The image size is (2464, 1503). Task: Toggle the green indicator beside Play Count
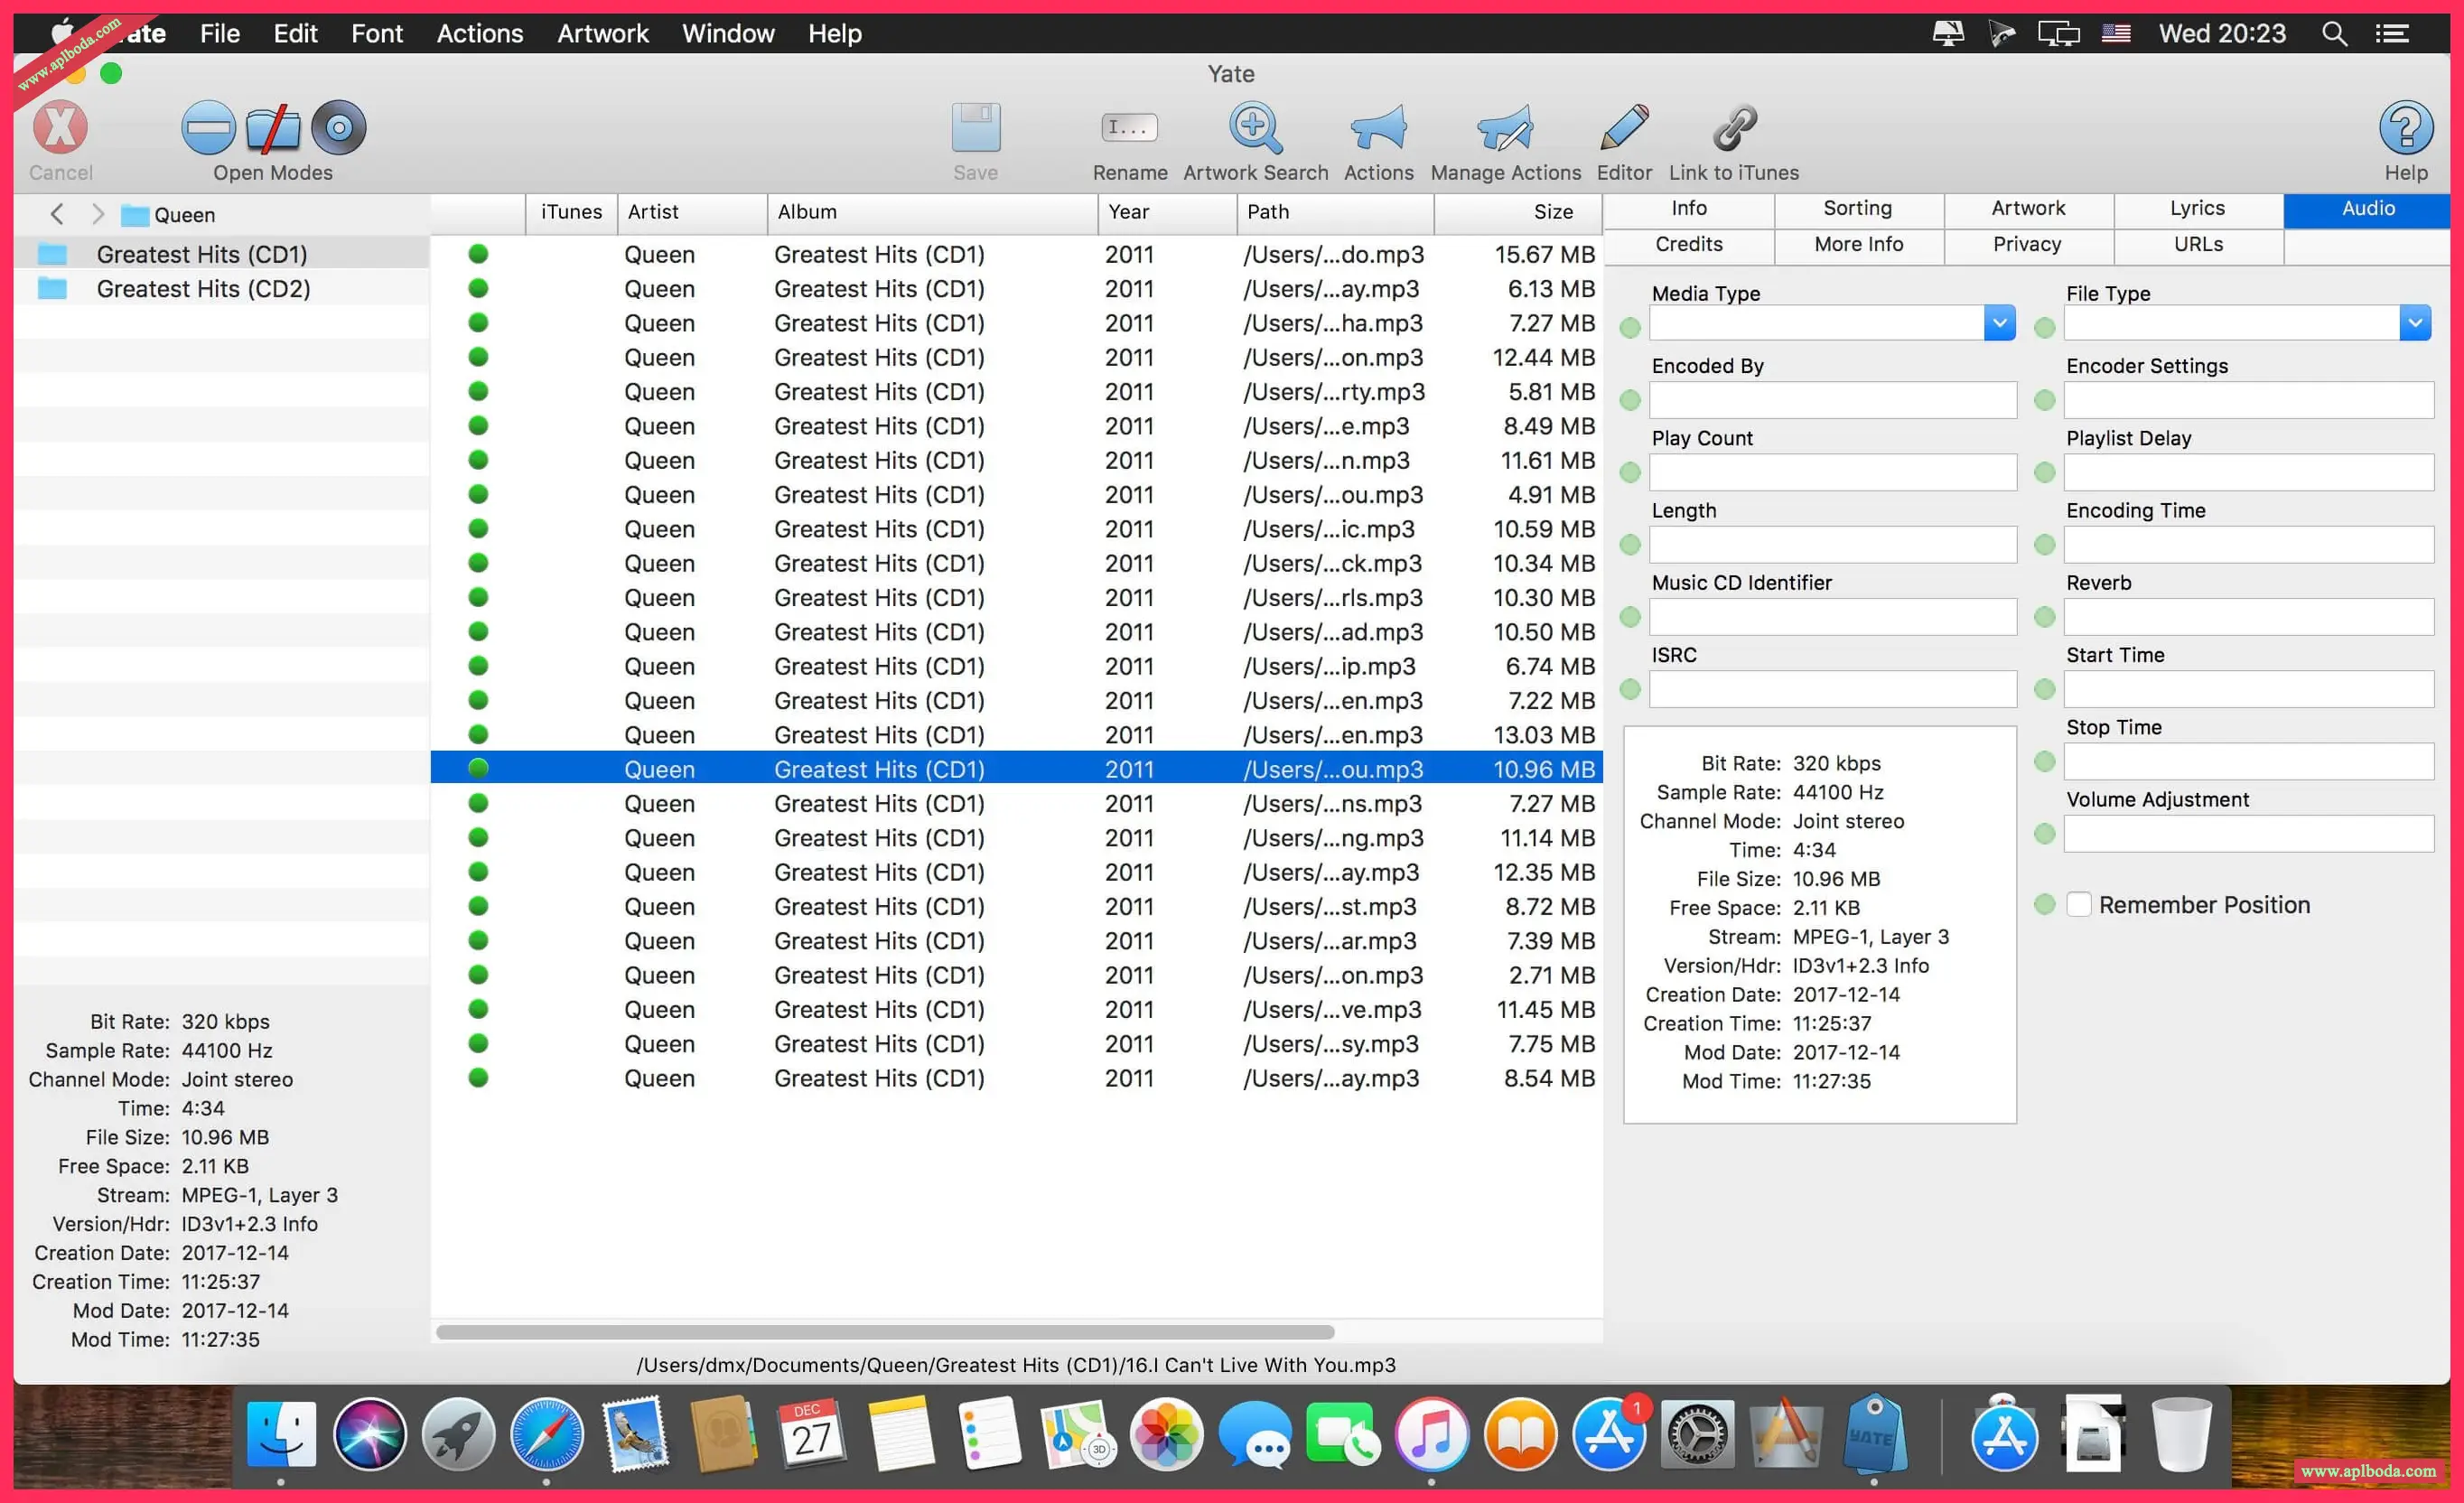point(1630,472)
